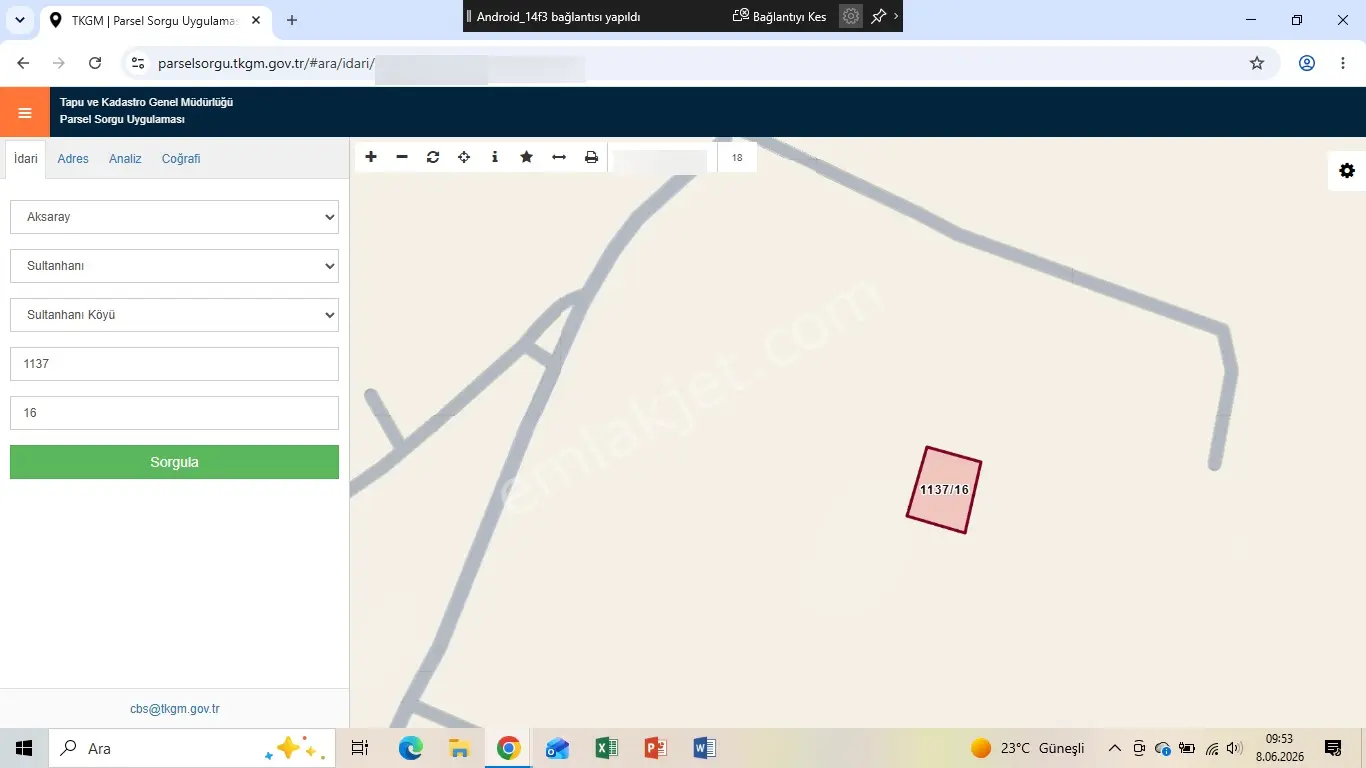Open the tab search chevron
This screenshot has width=1366, height=768.
[x=19, y=20]
